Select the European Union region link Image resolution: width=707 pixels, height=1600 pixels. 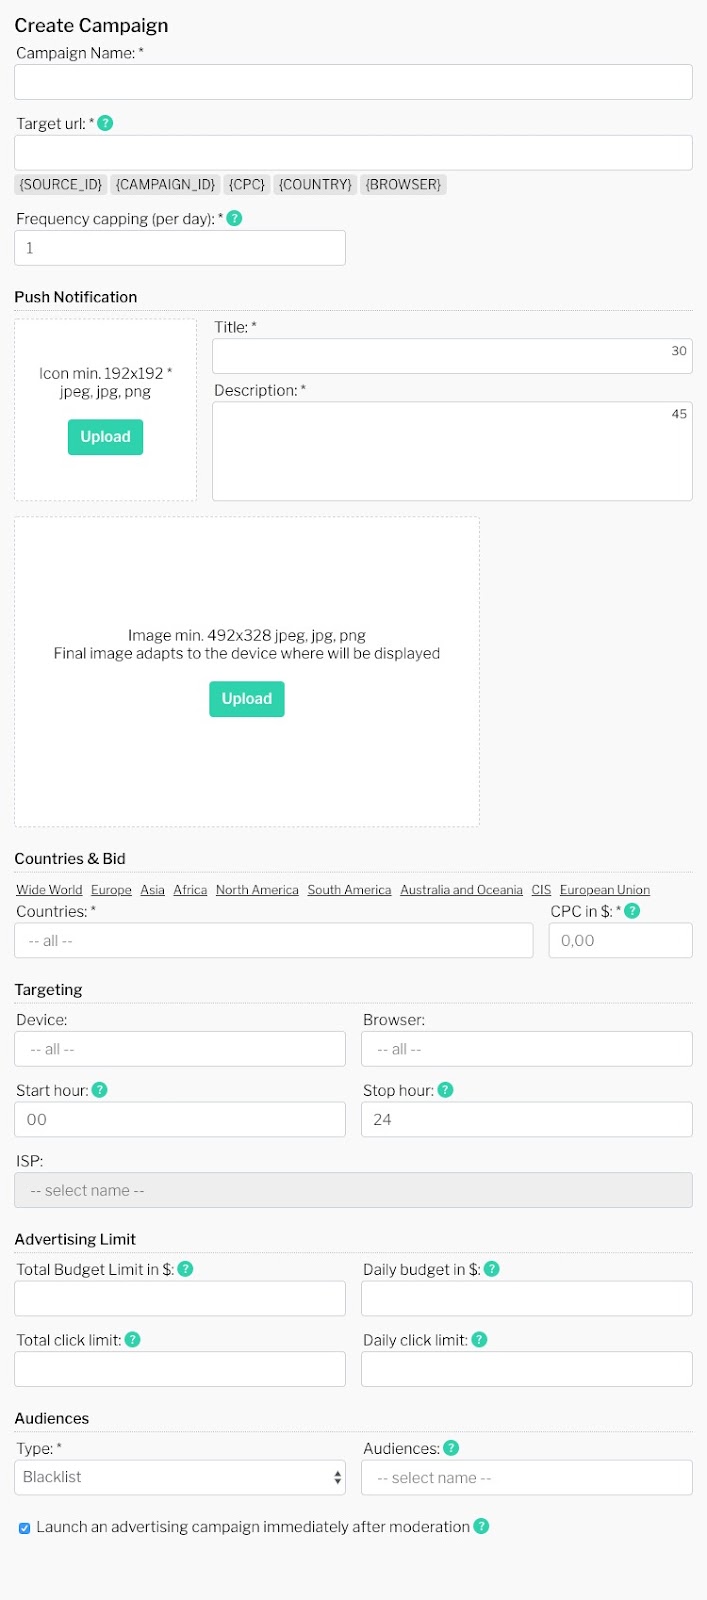click(x=605, y=890)
